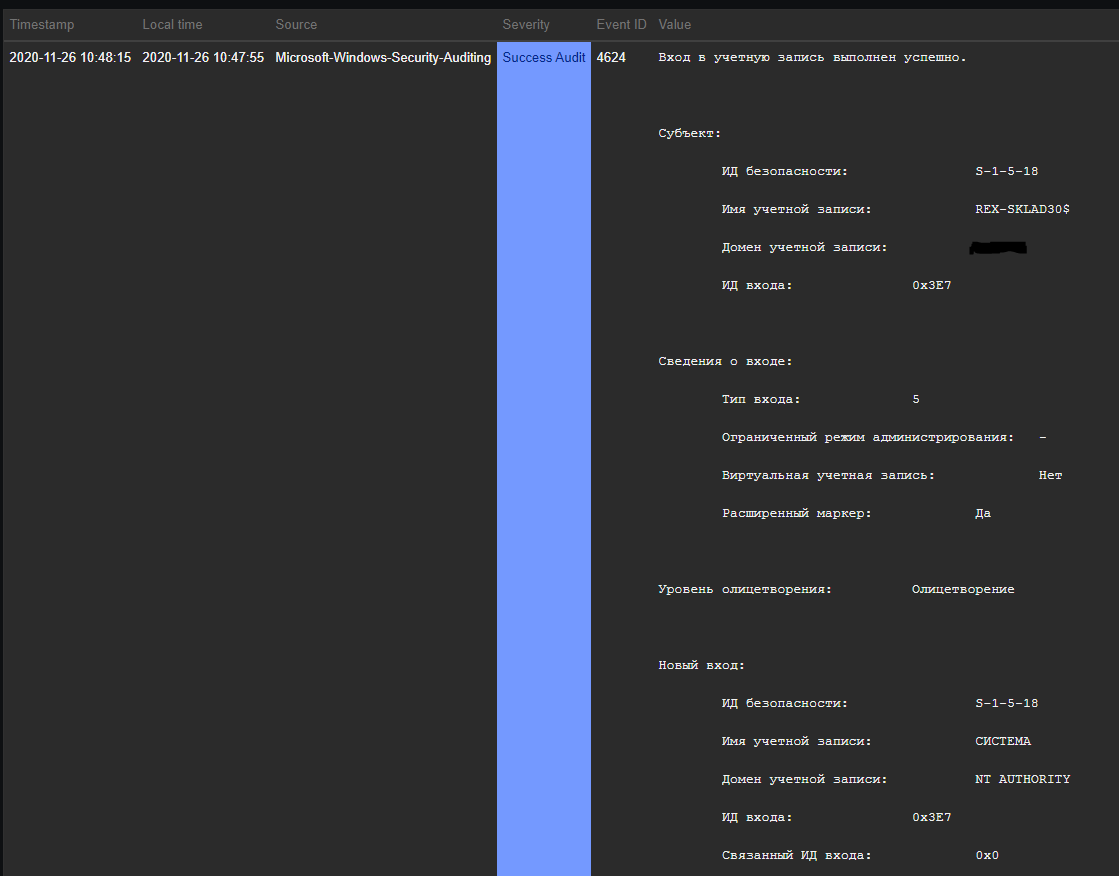Select the Microsoft-Windows-Security-Auditing source text

point(382,57)
